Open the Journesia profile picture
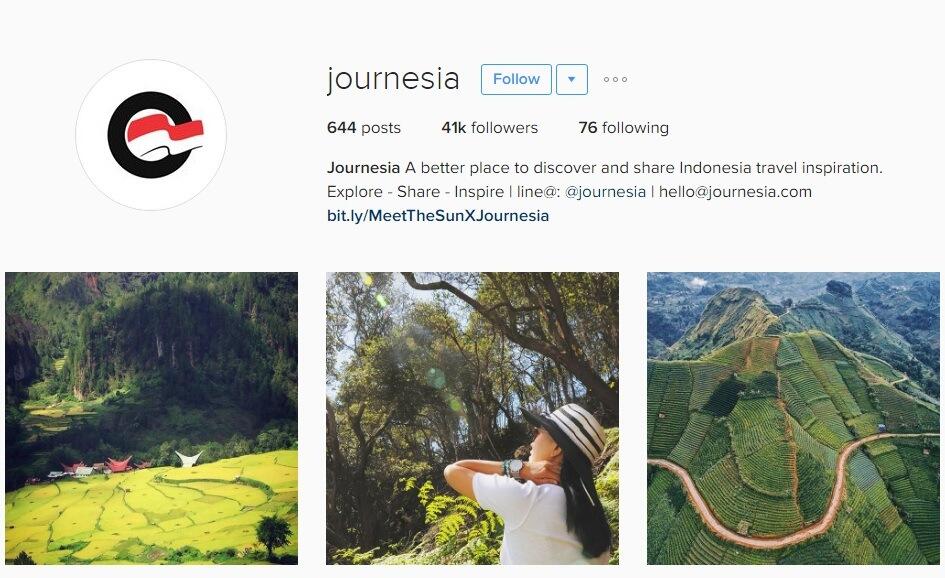The width and height of the screenshot is (945, 578). click(151, 135)
